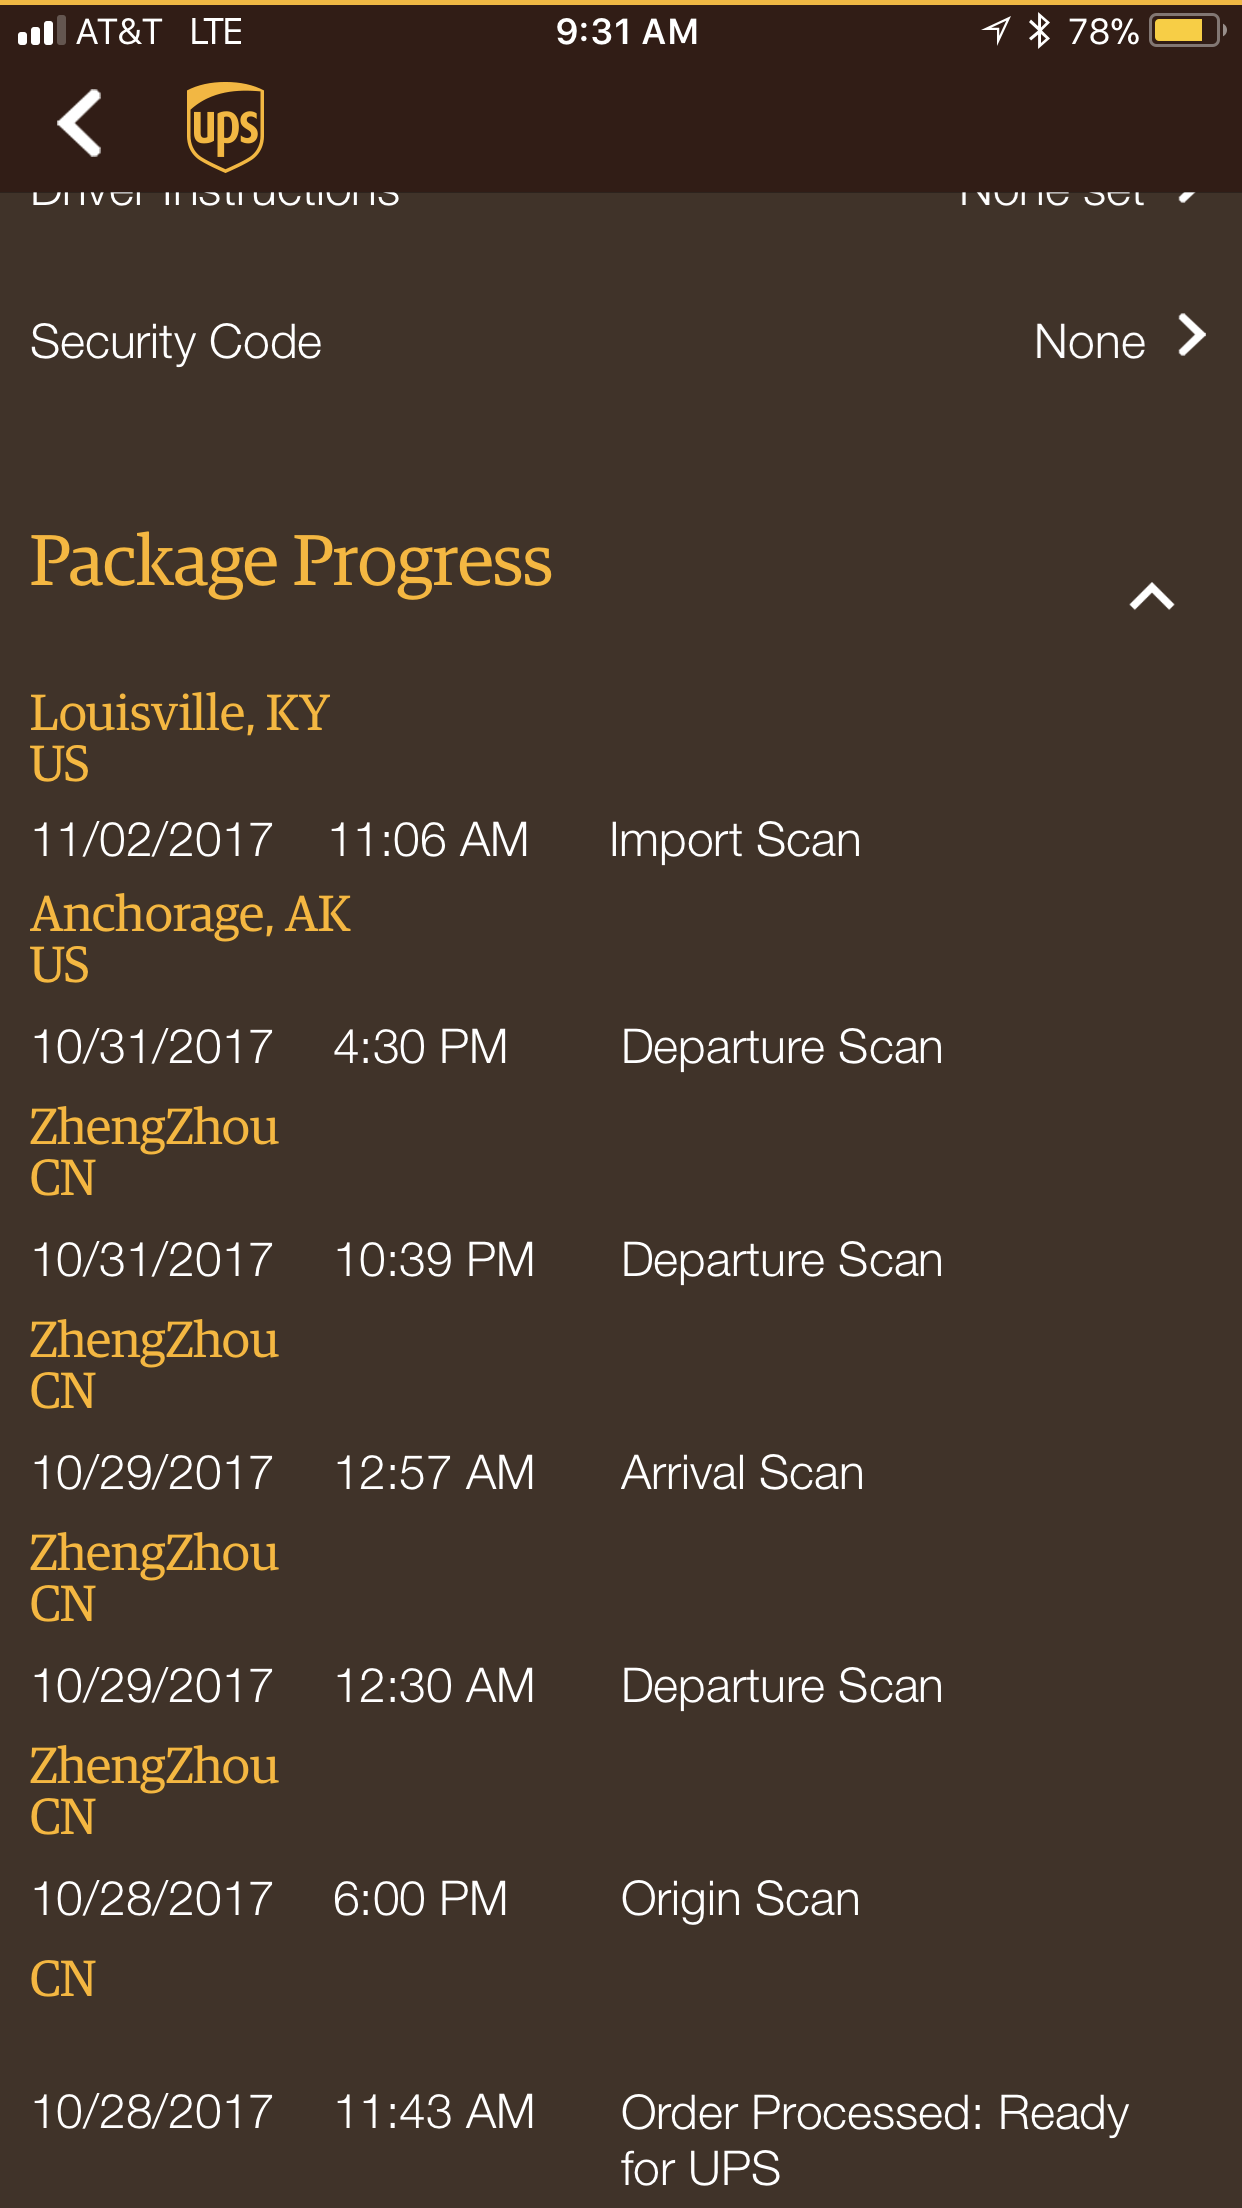Tap the Import Scan status
Viewport: 1242px width, 2208px height.
click(x=735, y=840)
